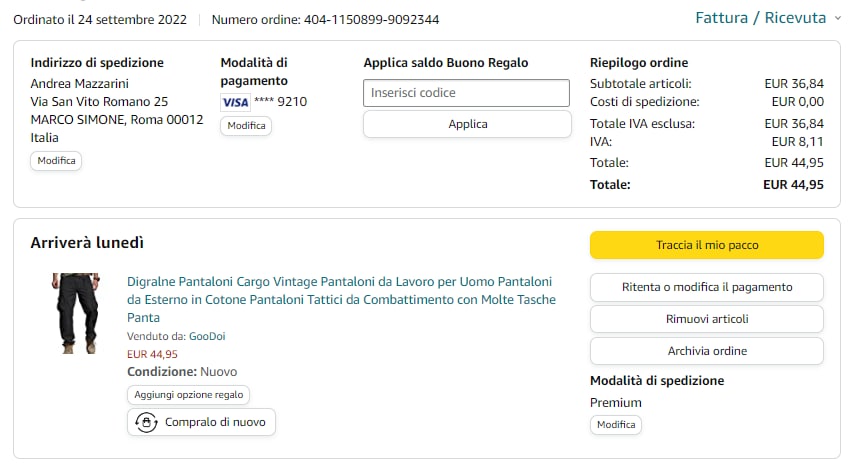Screen dimensions: 853x469
Task: Click Ritenta o modifica il pagamento
Action: coord(707,287)
